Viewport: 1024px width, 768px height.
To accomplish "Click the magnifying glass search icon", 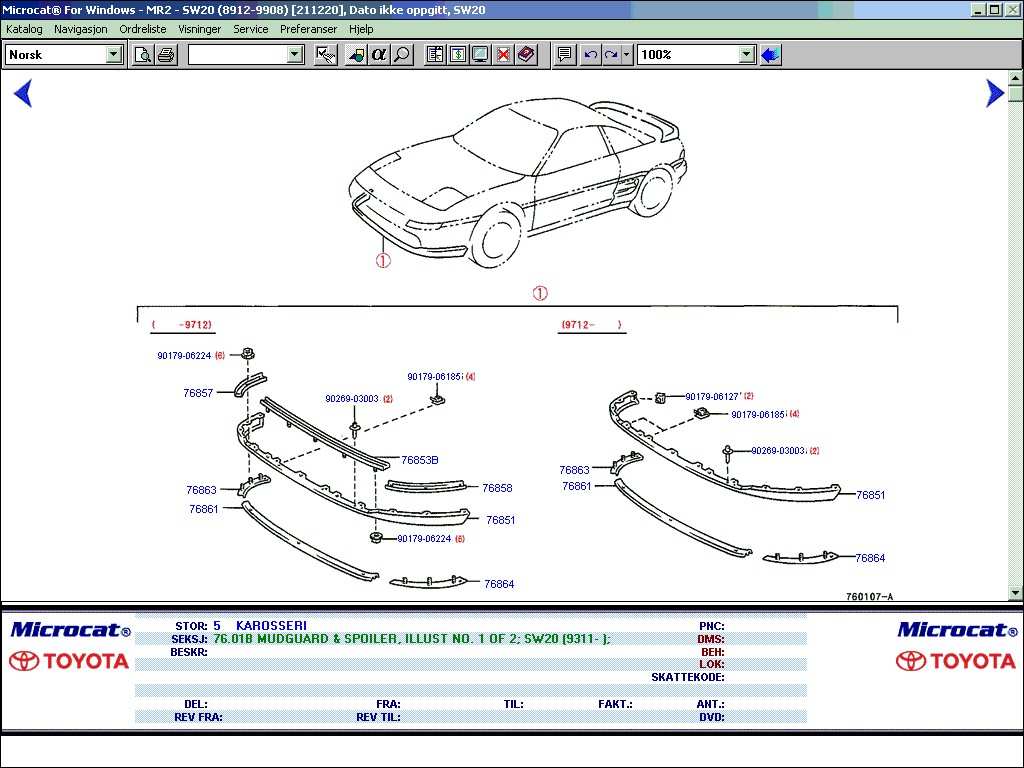I will pyautogui.click(x=402, y=54).
